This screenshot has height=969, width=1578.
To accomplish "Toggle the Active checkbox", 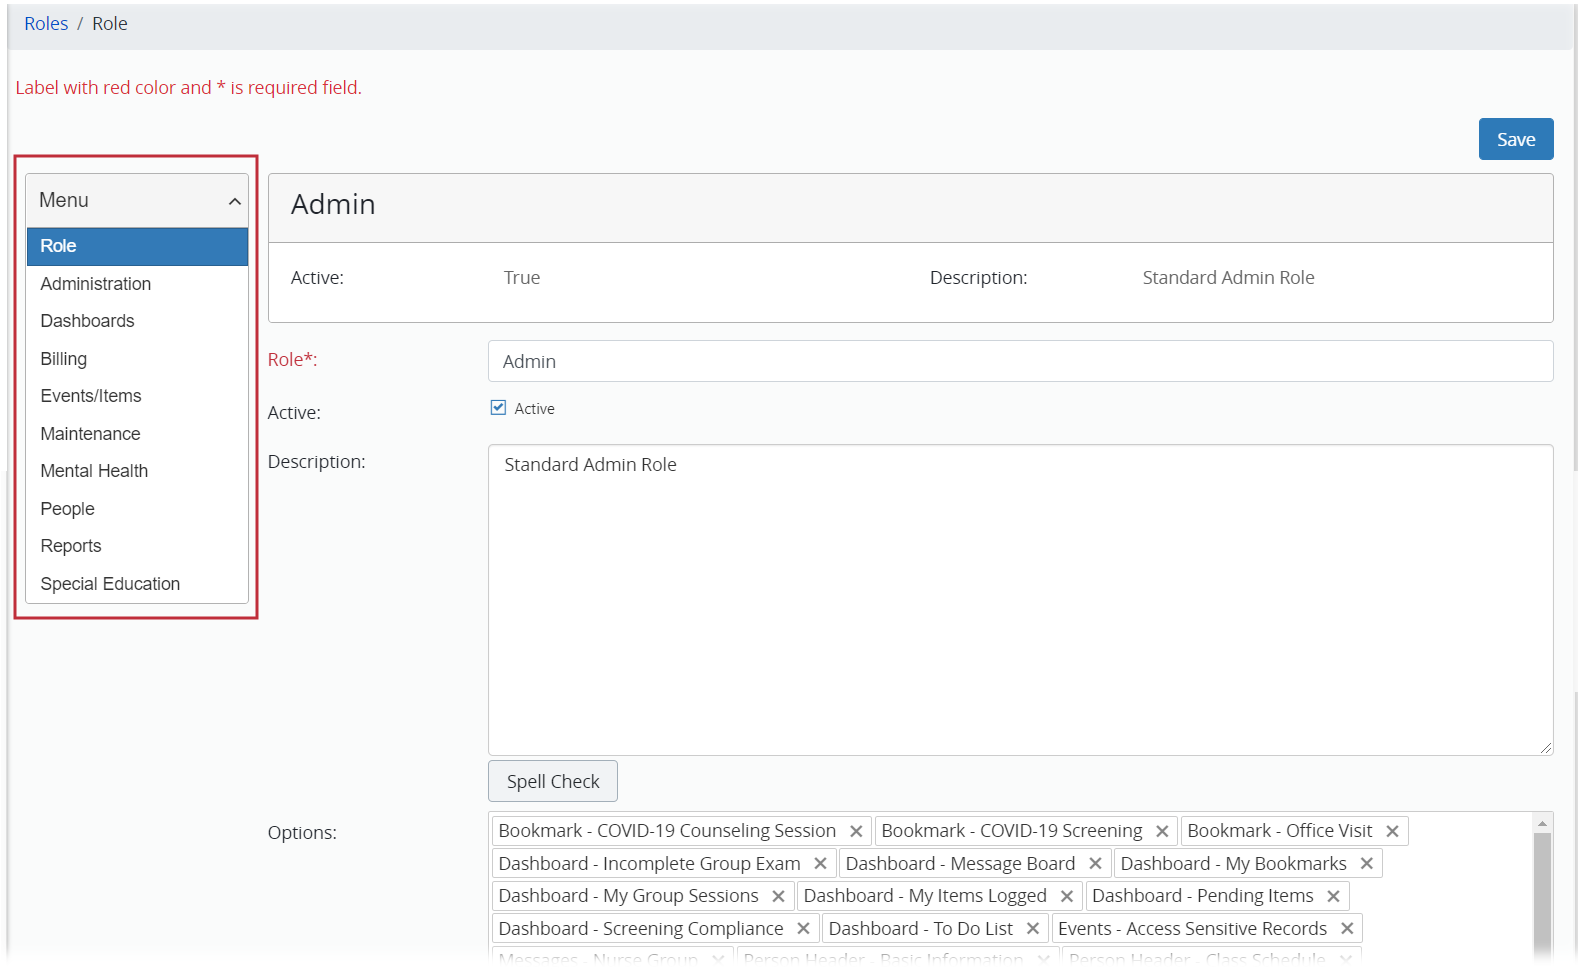I will click(498, 408).
